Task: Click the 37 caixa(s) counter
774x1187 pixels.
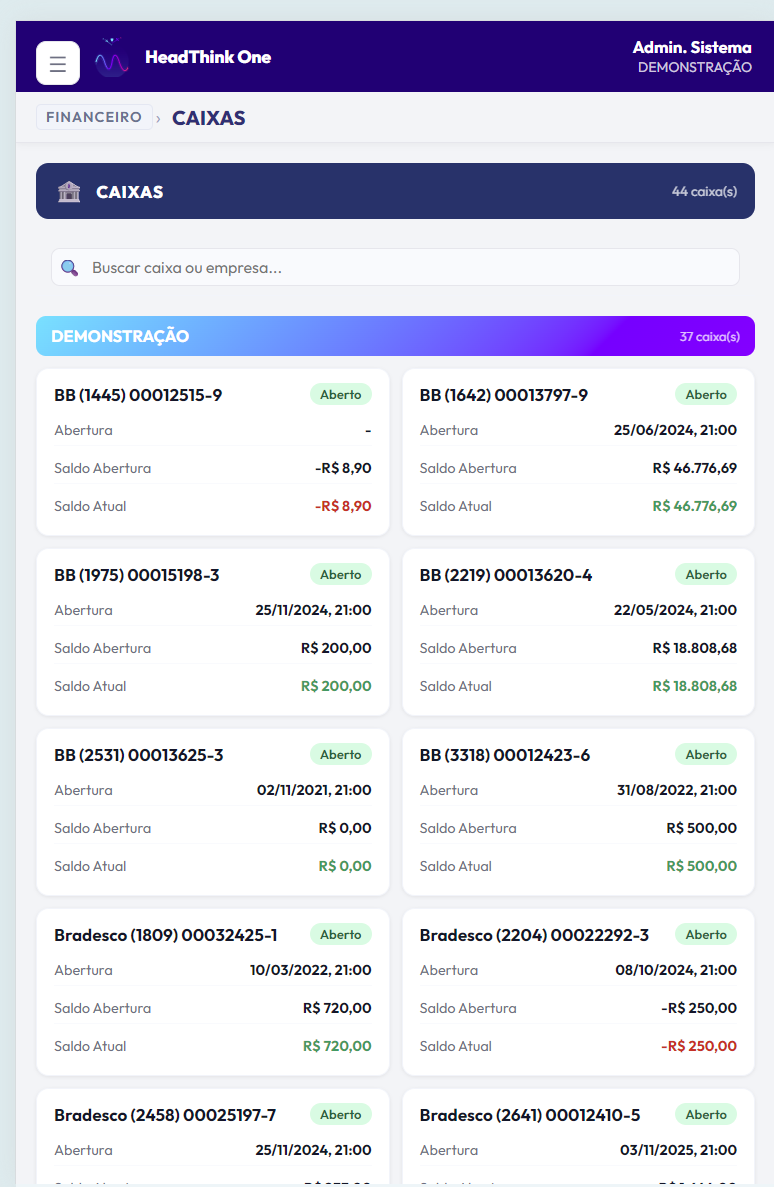Action: [710, 337]
